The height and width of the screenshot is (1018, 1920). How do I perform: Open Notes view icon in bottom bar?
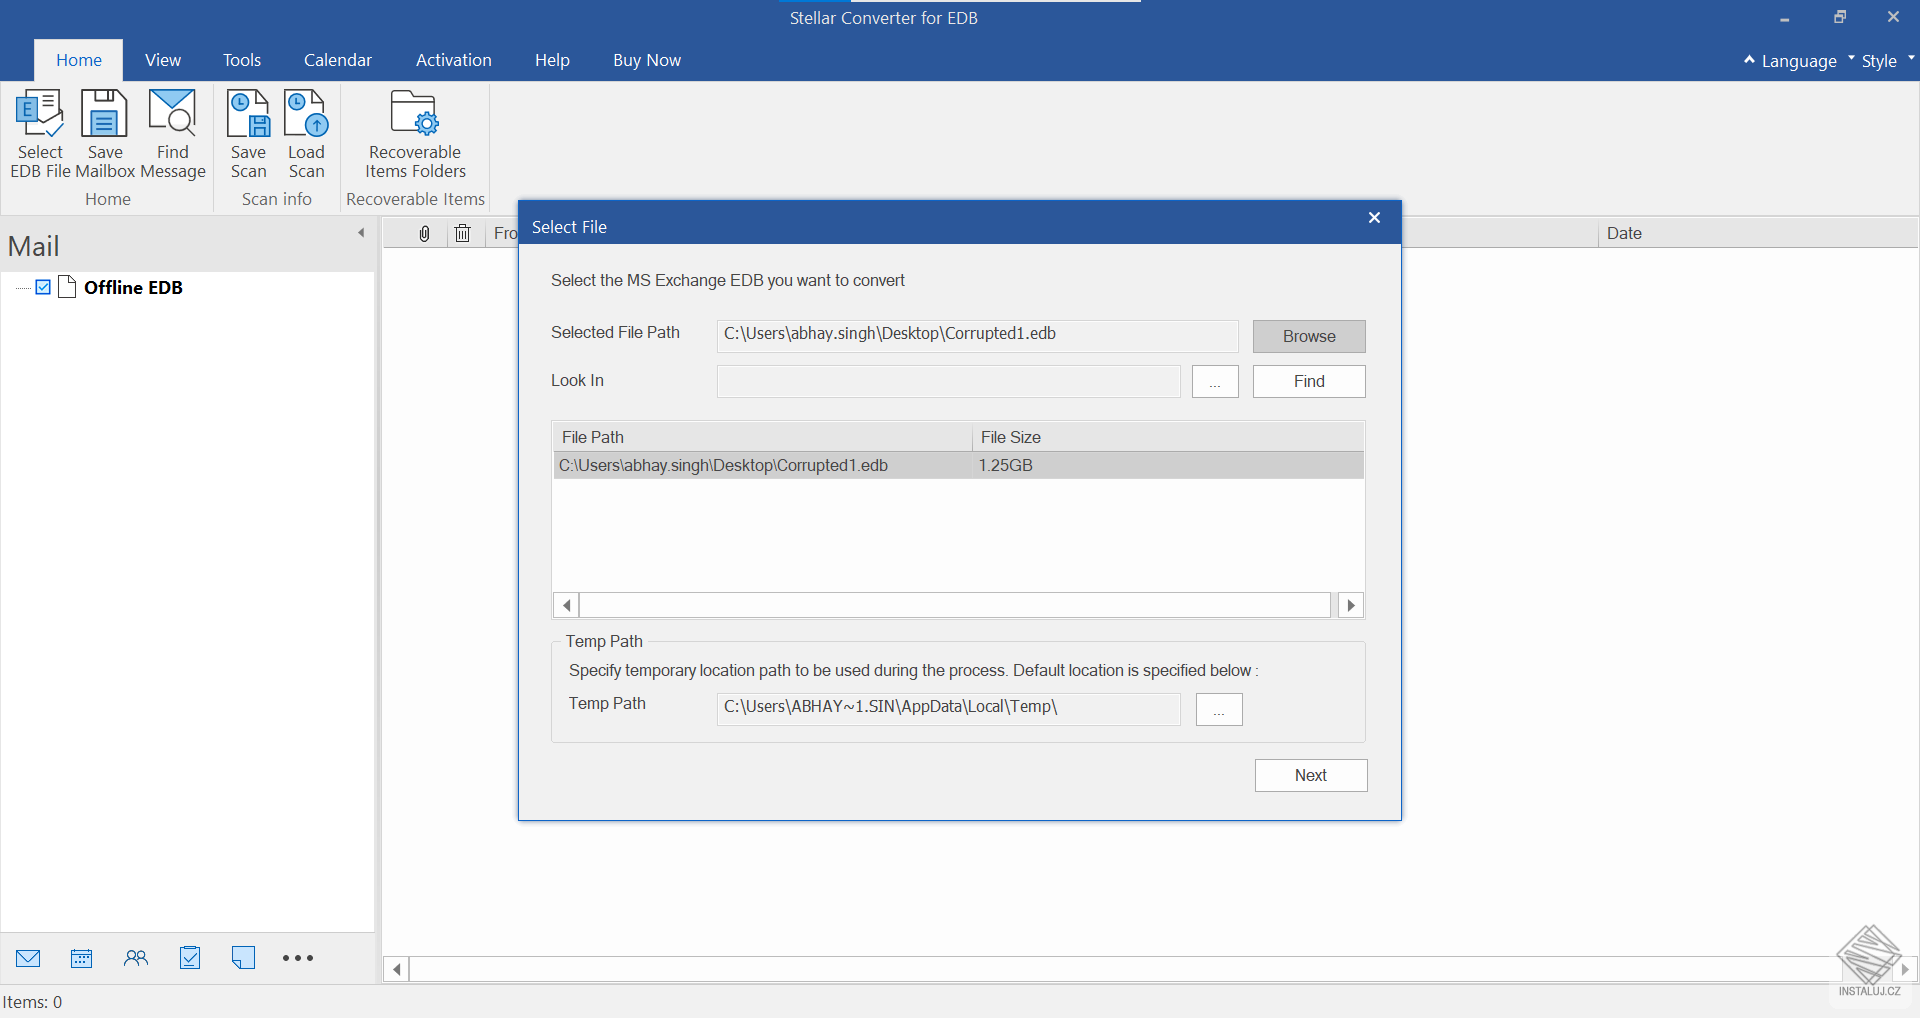point(243,958)
